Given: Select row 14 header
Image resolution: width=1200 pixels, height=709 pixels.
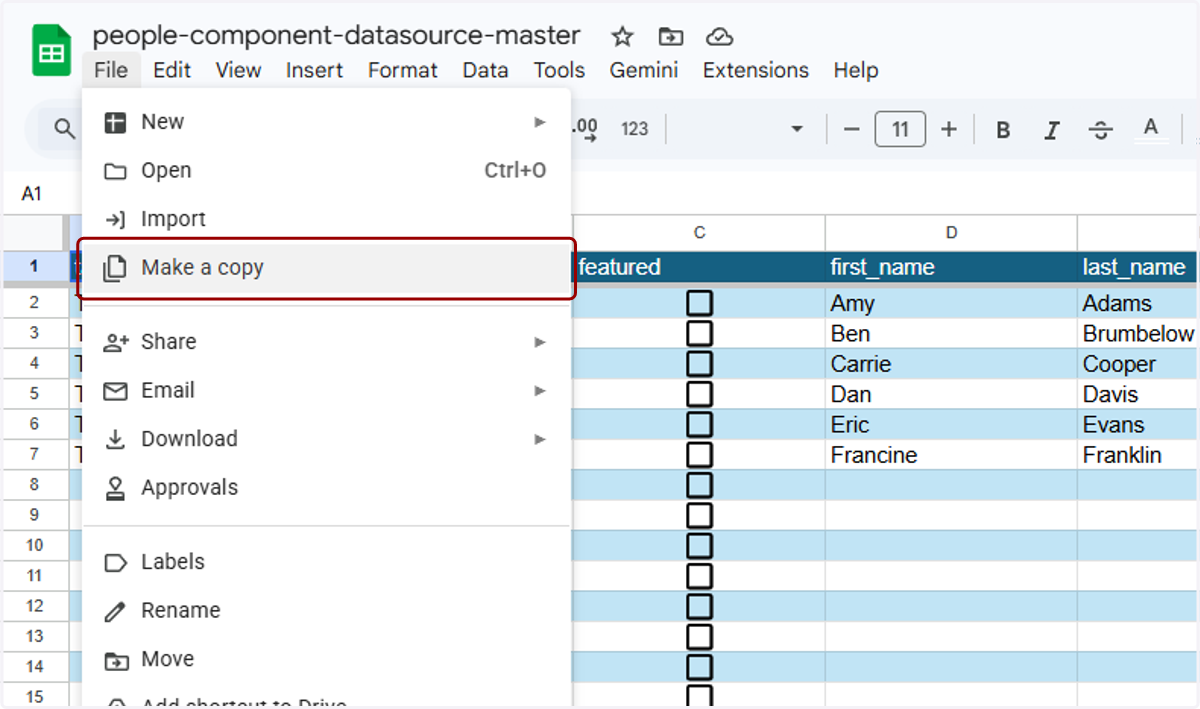Looking at the screenshot, I should click(35, 666).
